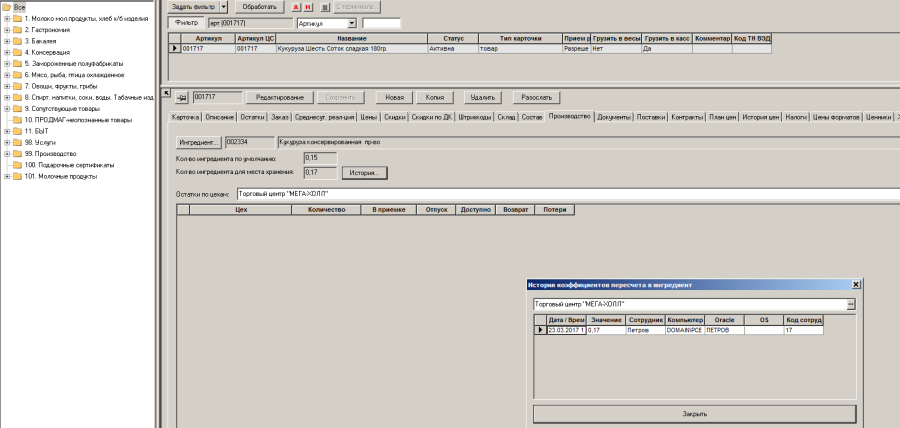Click the Разослать button
Screen dimensions: 900x428
tap(536, 98)
